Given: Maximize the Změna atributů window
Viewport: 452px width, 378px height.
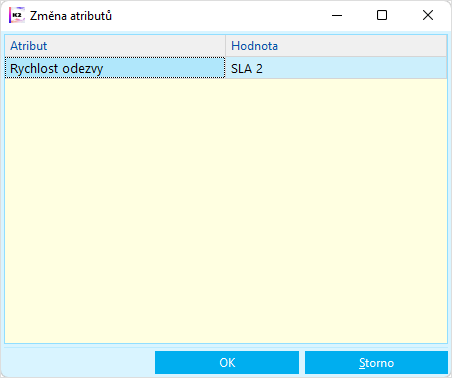Looking at the screenshot, I should coord(382,15).
